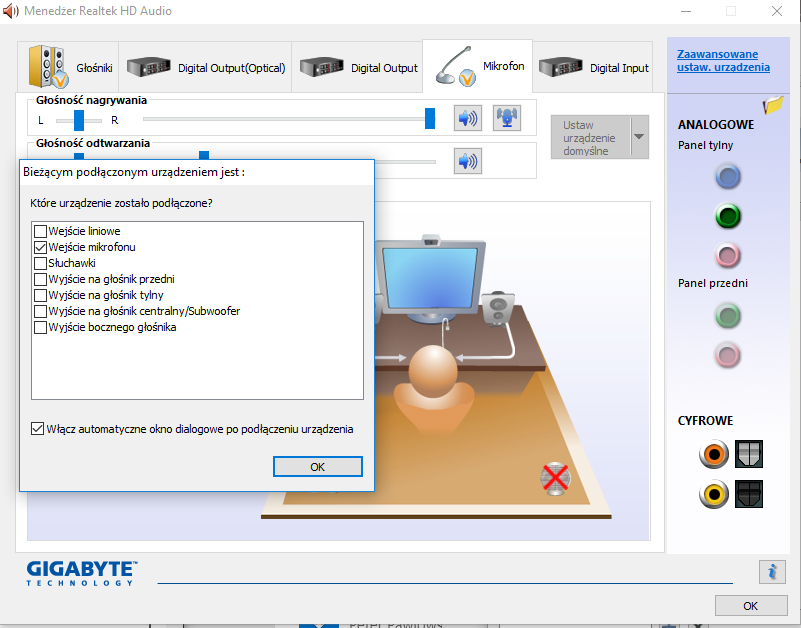The width and height of the screenshot is (801, 628).
Task: Open Zaawansowane ustaw. urządzenia link
Action: click(x=723, y=60)
